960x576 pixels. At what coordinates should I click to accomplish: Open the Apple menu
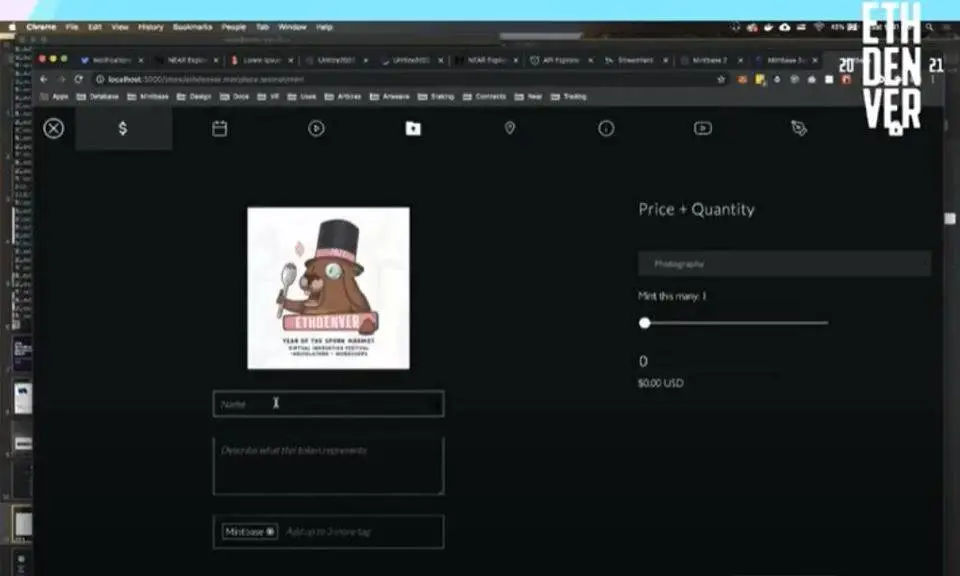tap(12, 28)
